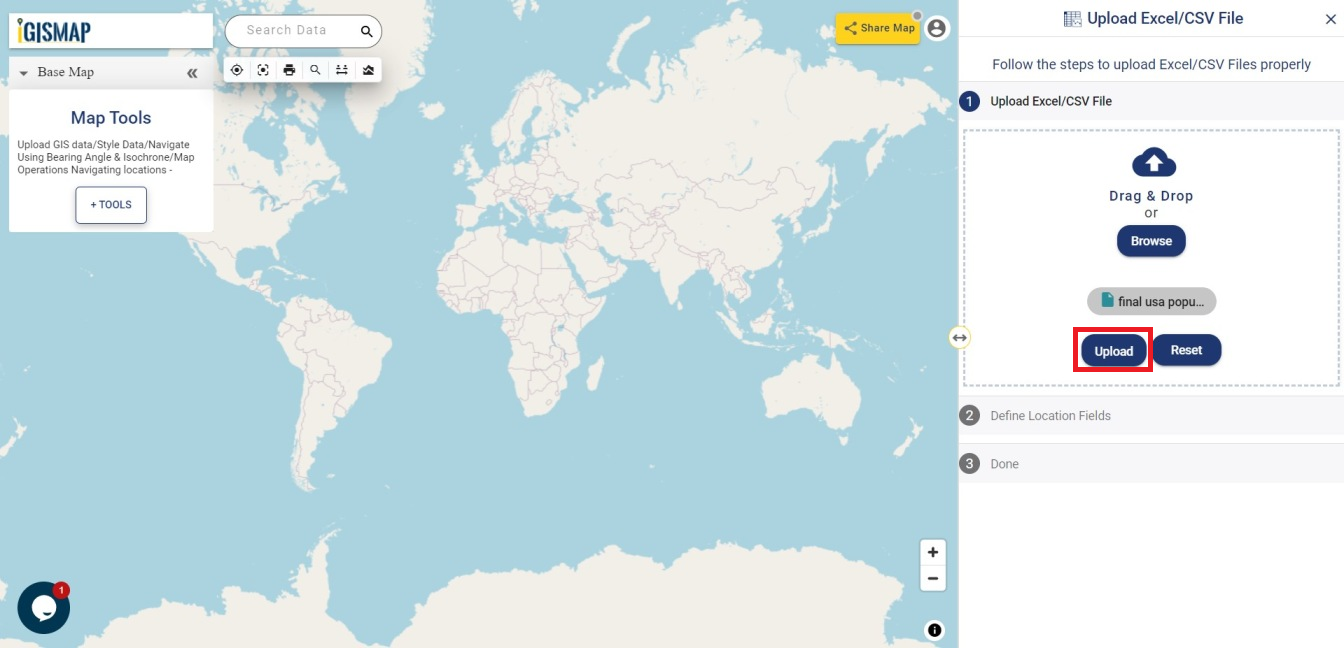Collapse the left panel using double chevron
This screenshot has height=648, width=1344.
click(x=191, y=72)
